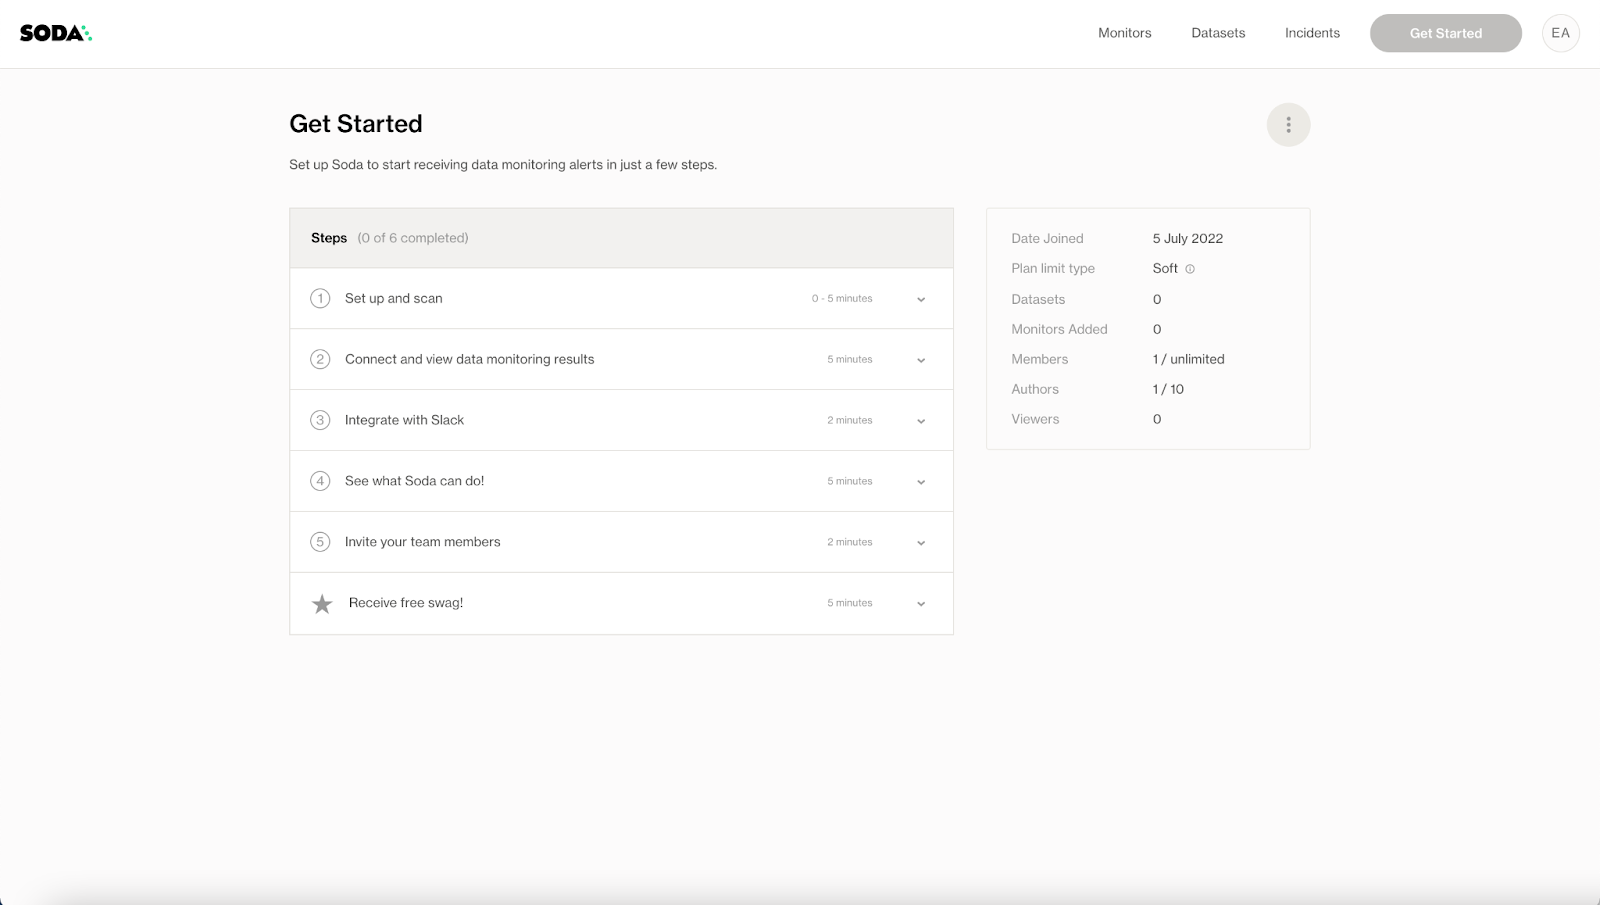Viewport: 1600px width, 905px height.
Task: Select the See what Soda can do! title
Action: [x=415, y=482]
